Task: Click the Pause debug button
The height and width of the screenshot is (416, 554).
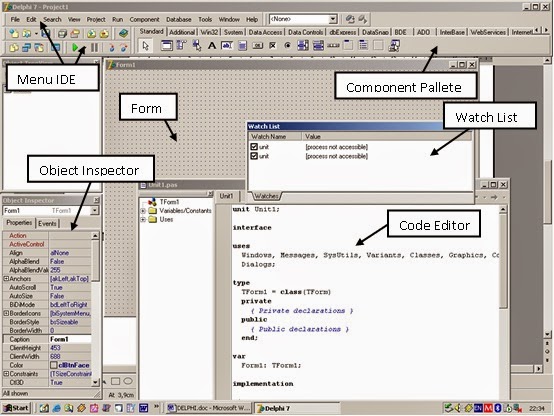Action: point(94,47)
